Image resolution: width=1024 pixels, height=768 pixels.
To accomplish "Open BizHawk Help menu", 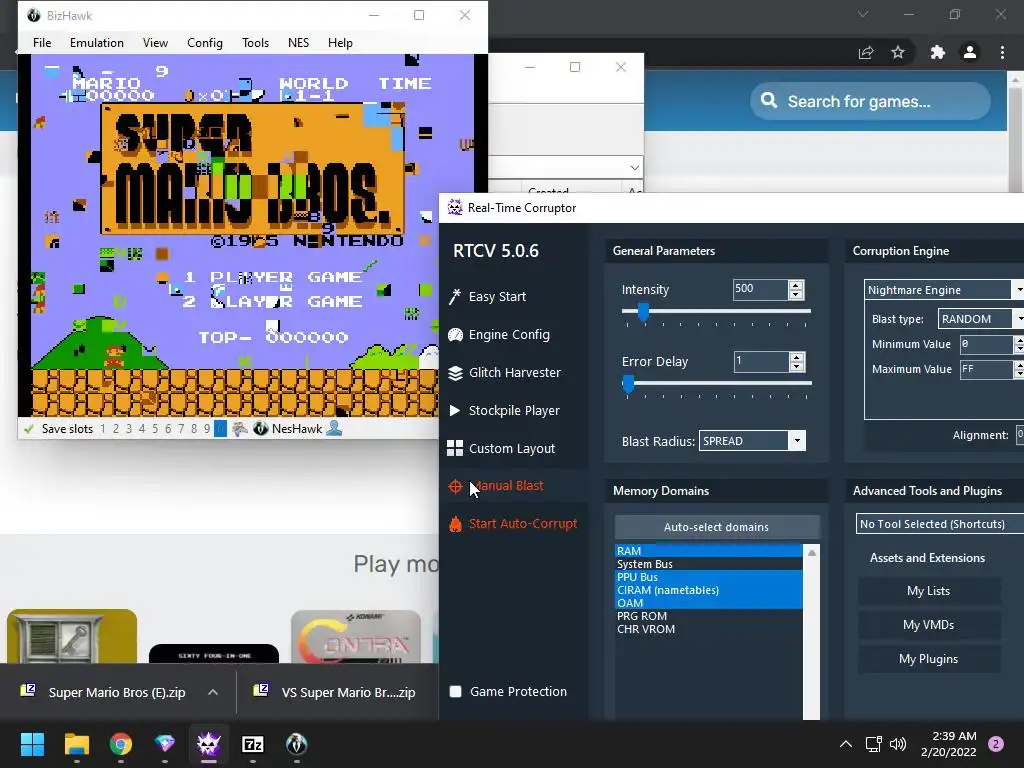I will pos(340,42).
